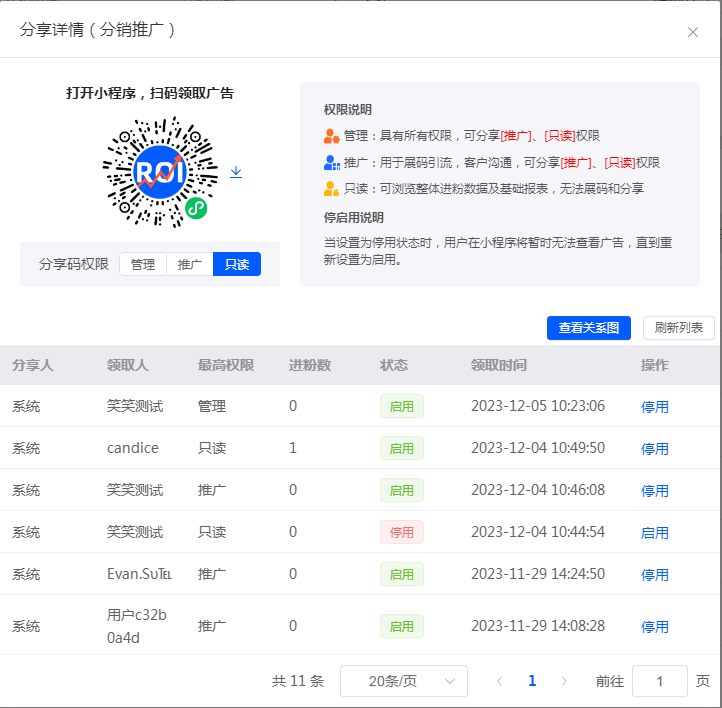
Task: Click 管理 permission cell in first row
Action: 212,406
